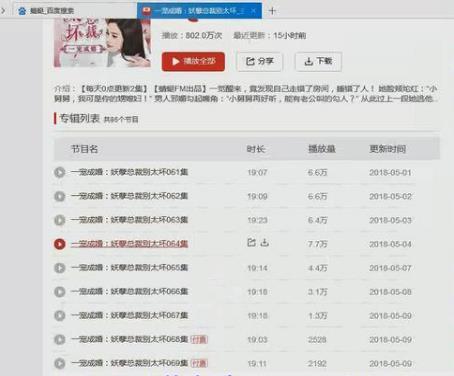This screenshot has width=454, height=376.
Task: Play episode 062 using its play icon
Action: tap(60, 196)
